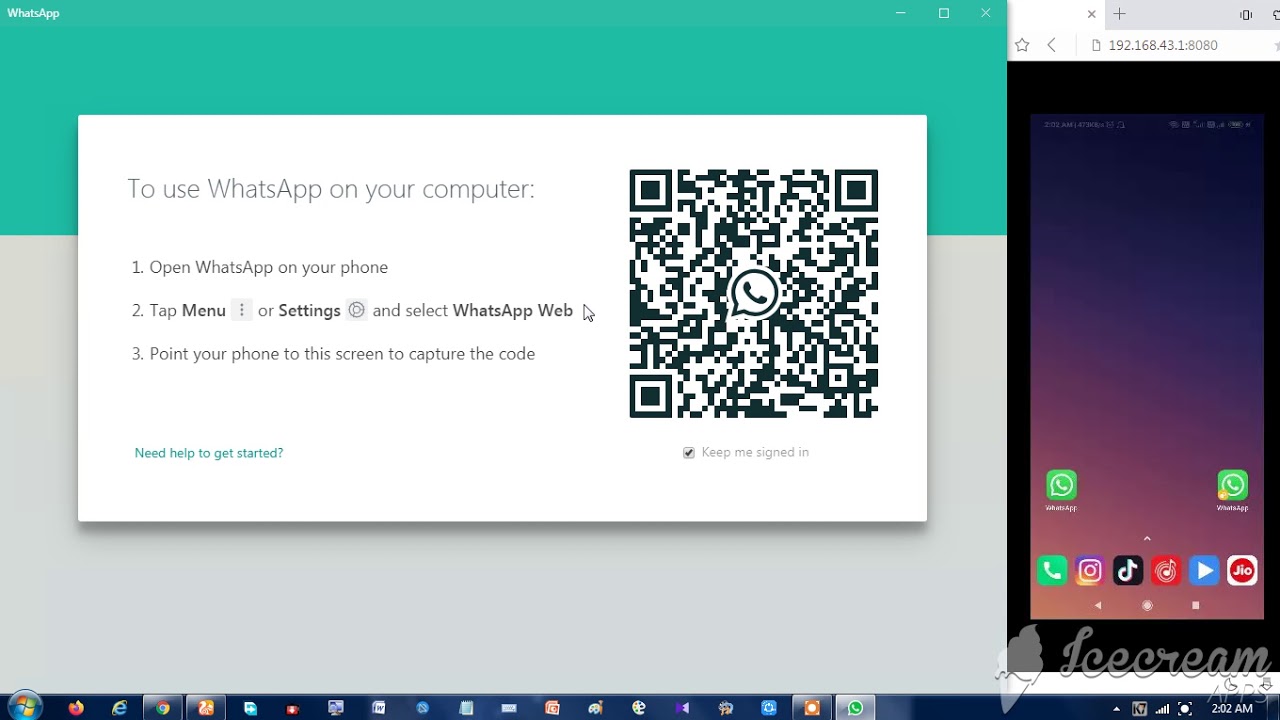Tap the phone's recents square button

tap(1196, 605)
